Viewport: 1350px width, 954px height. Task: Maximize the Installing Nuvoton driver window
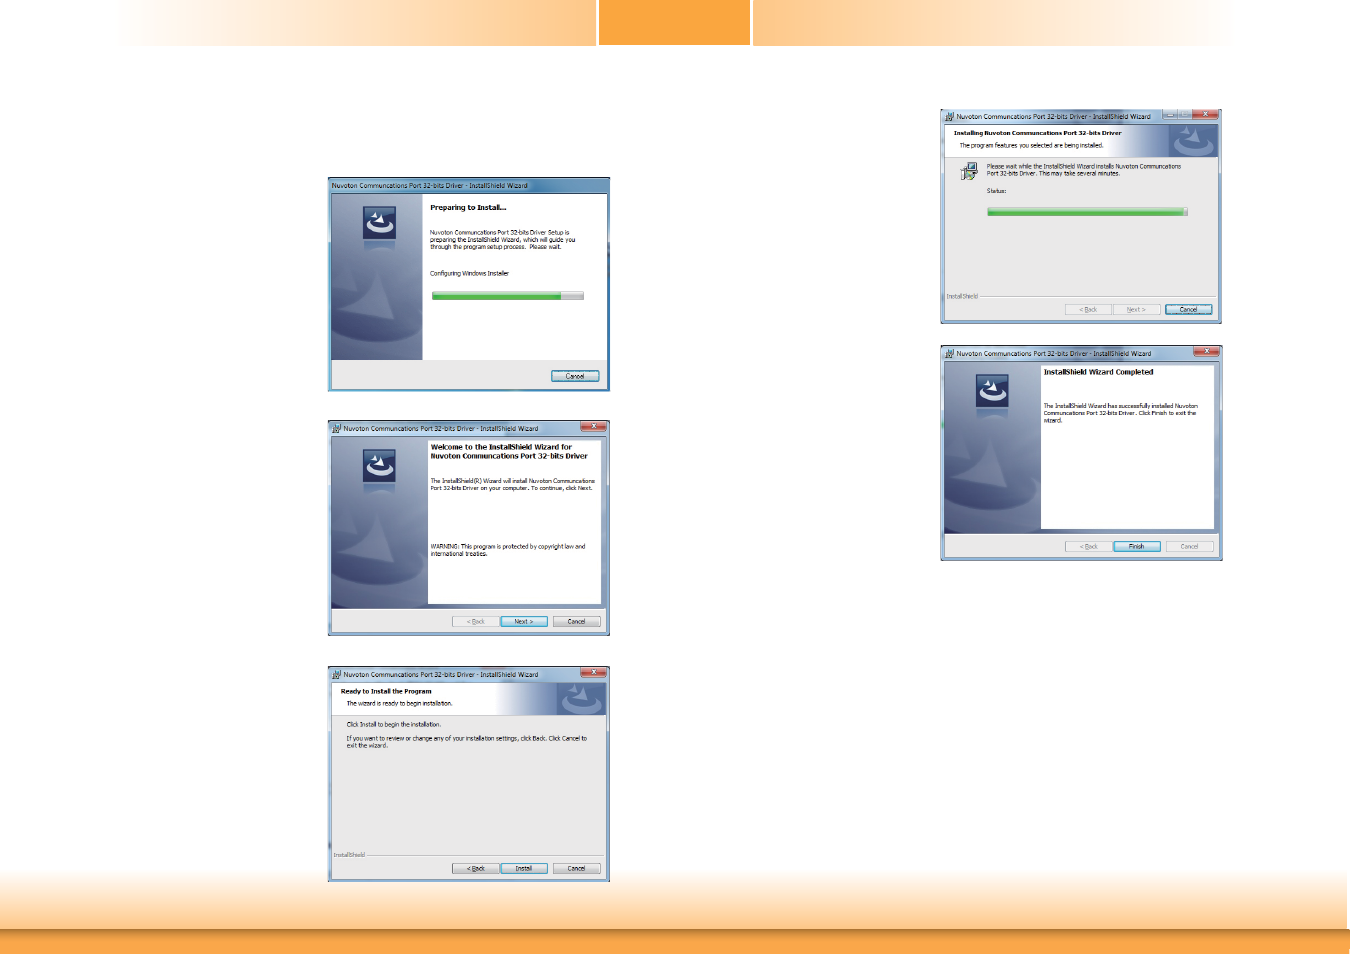tap(1185, 115)
